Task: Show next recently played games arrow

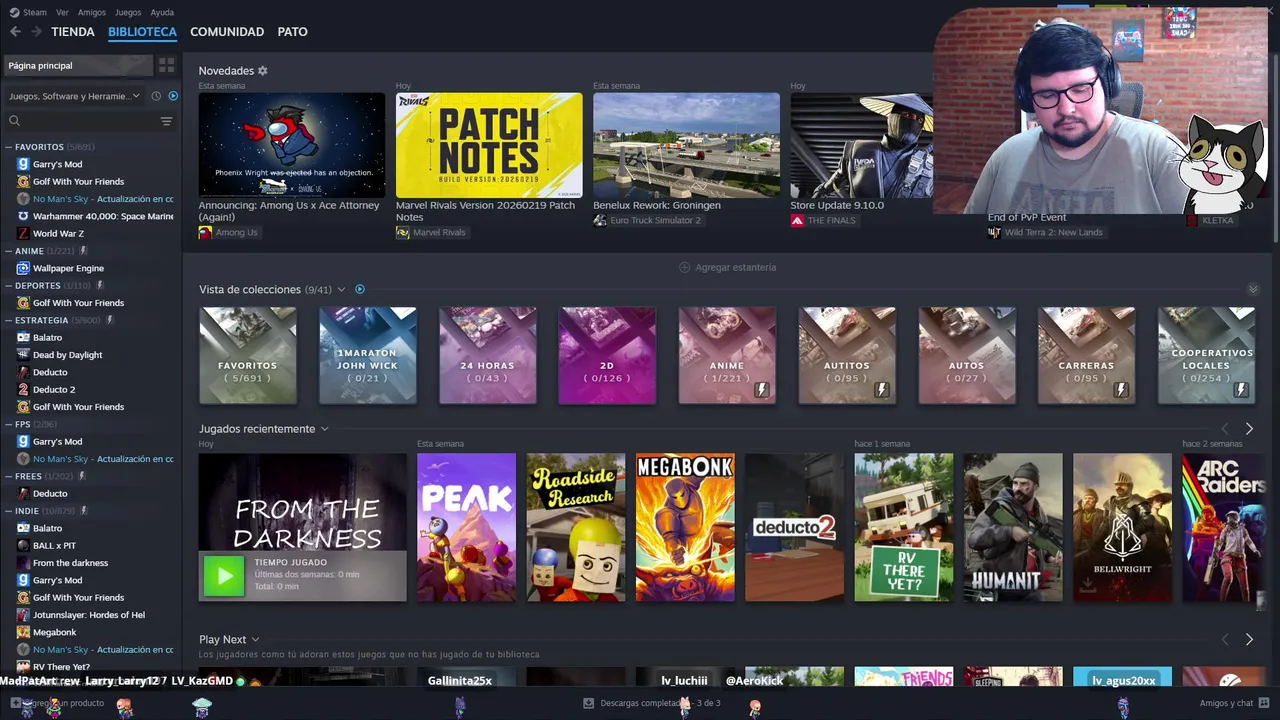Action: (x=1249, y=429)
